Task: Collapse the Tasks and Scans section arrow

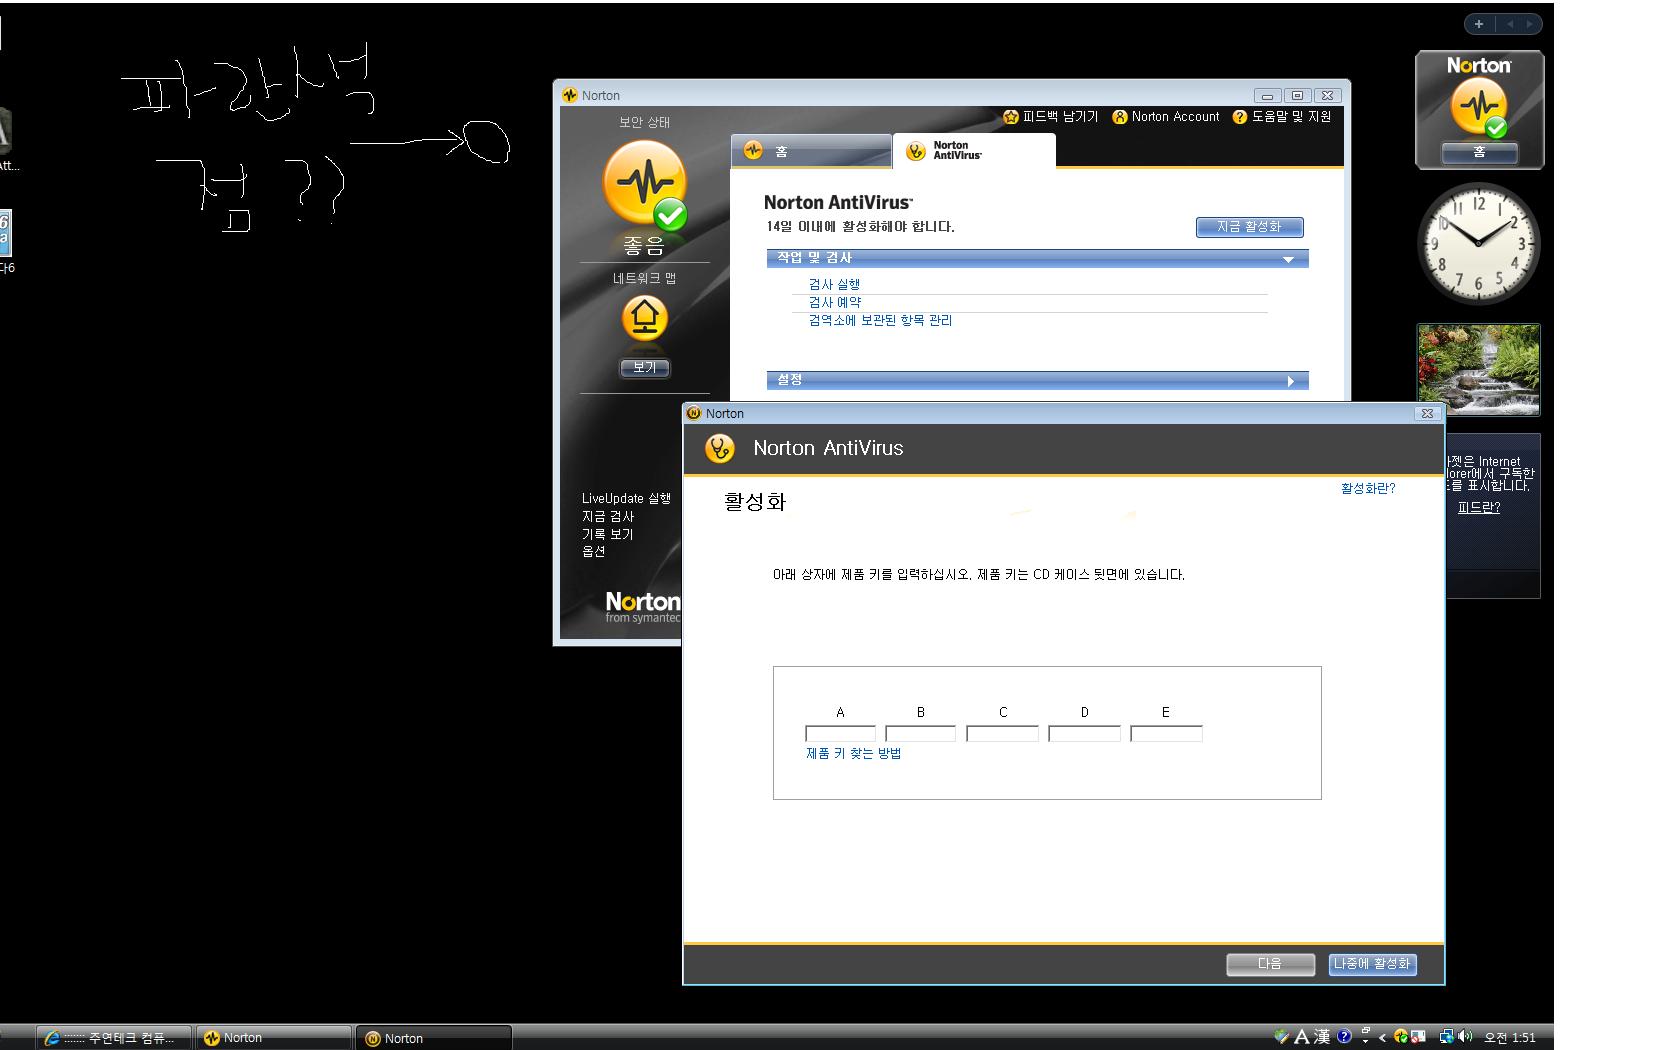Action: (x=1289, y=260)
